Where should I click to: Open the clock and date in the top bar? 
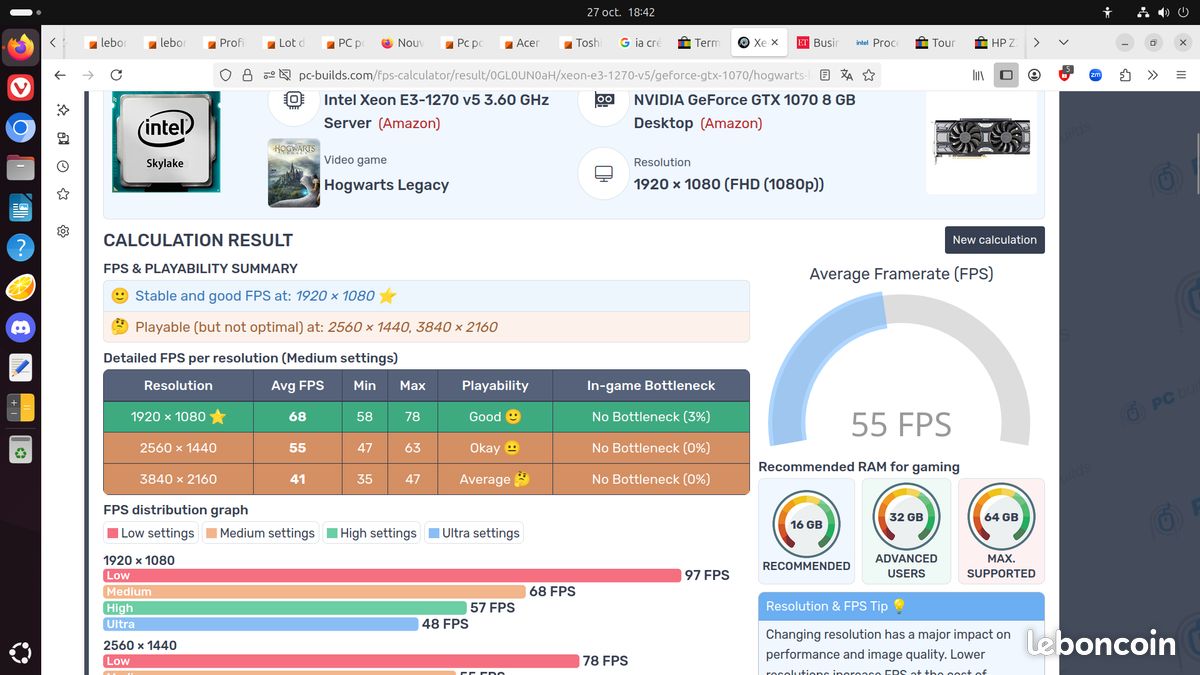tap(621, 12)
